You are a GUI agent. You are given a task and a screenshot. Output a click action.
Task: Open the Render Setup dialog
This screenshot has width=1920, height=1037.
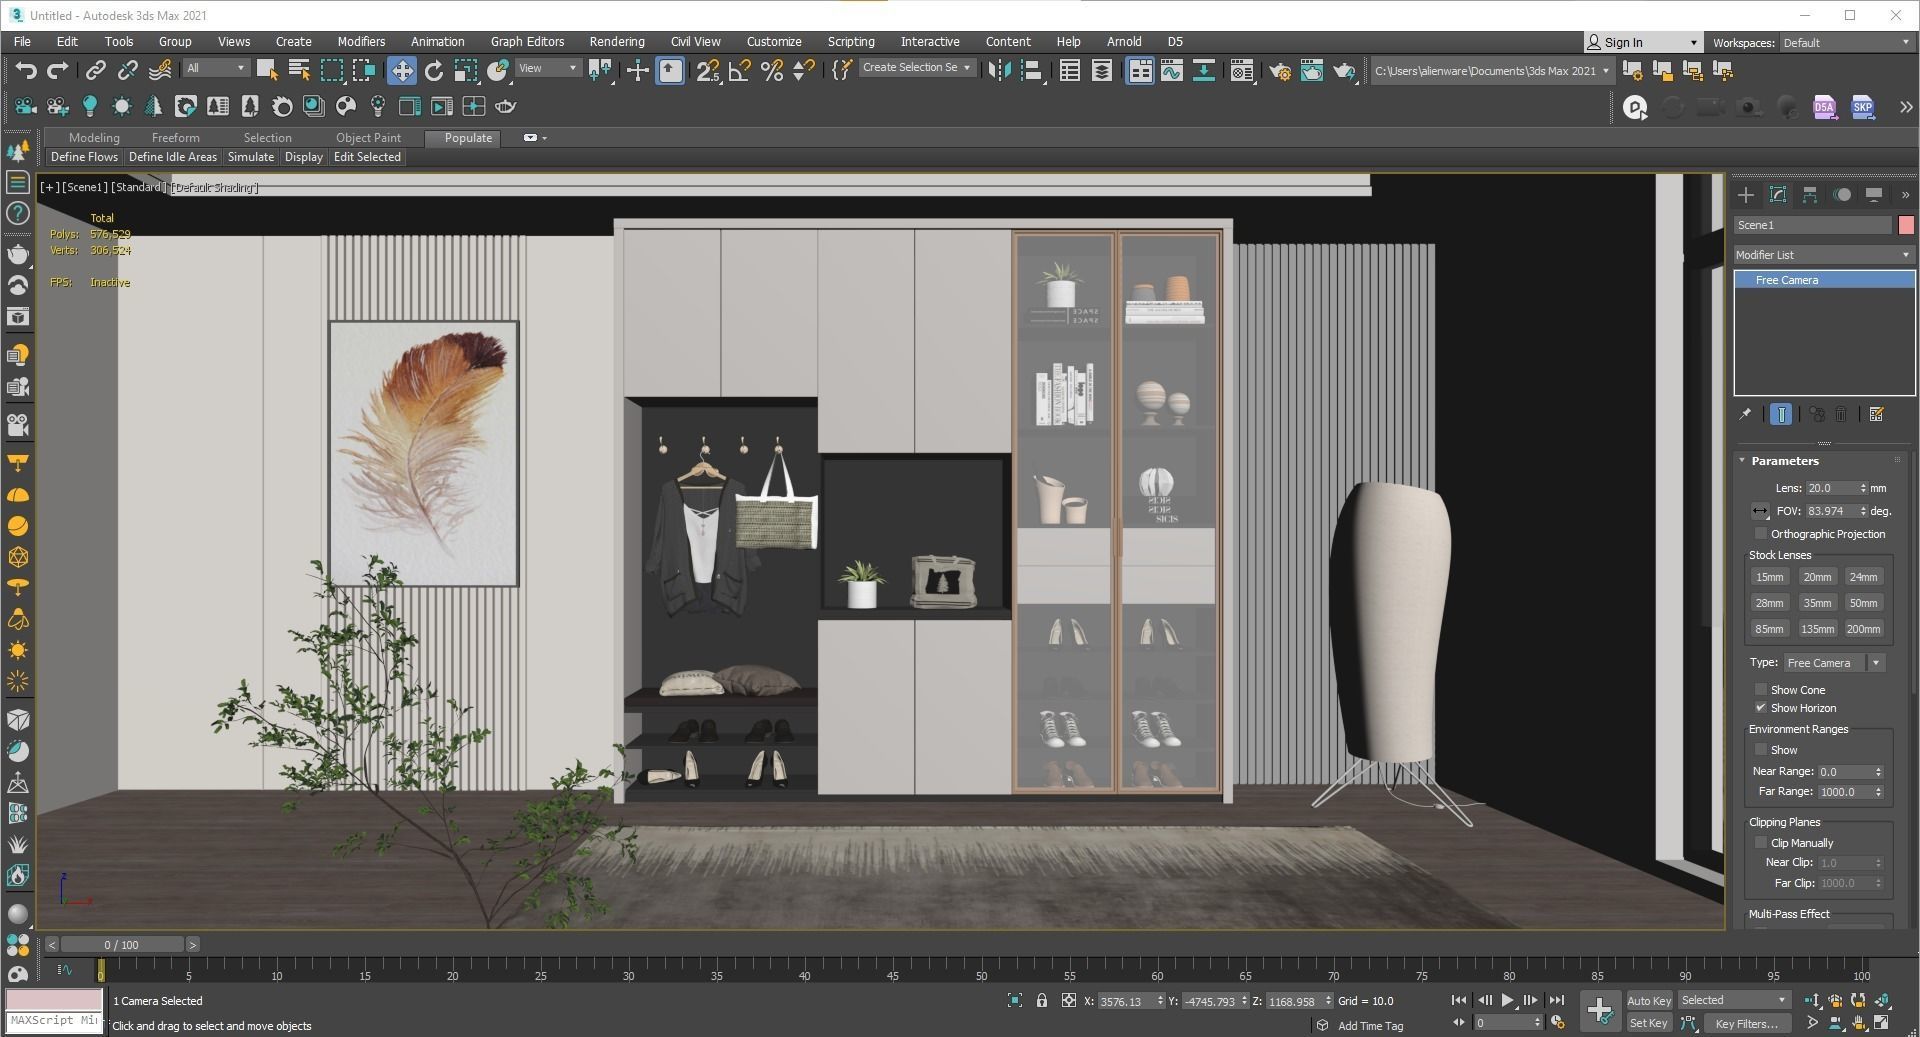pyautogui.click(x=1280, y=70)
